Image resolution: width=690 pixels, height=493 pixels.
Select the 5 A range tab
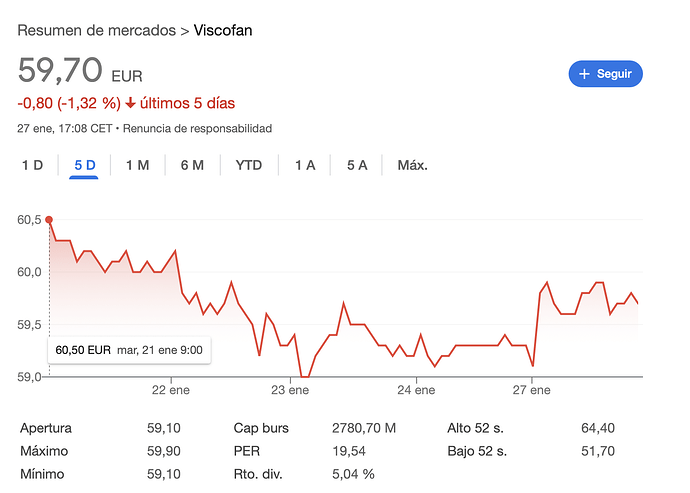tap(357, 165)
